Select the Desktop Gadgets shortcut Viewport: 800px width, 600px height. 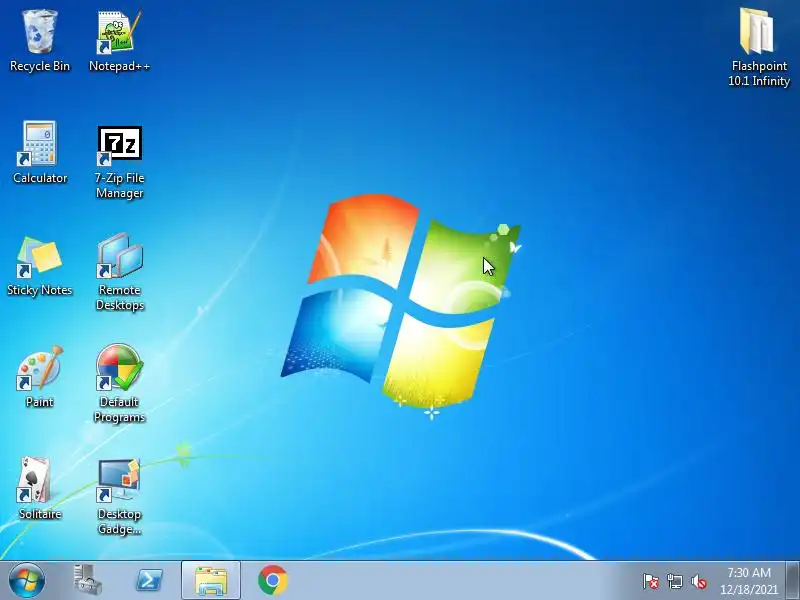coord(119,496)
